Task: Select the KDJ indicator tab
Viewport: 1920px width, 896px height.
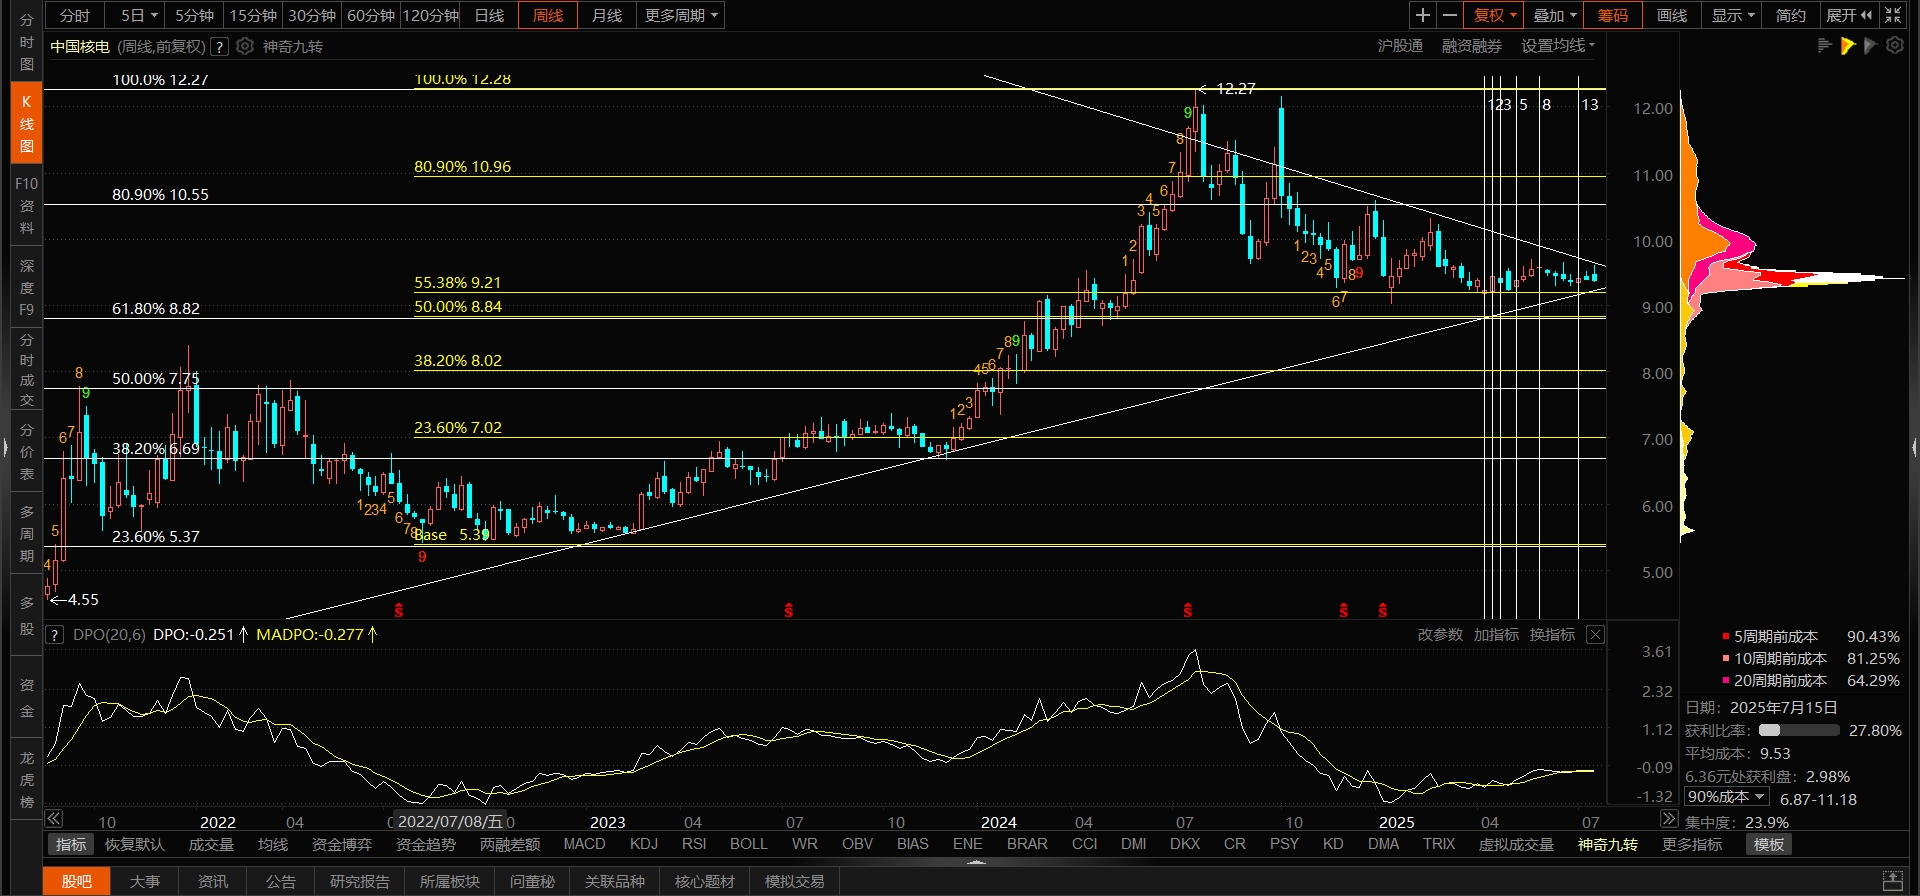Action: [x=644, y=844]
